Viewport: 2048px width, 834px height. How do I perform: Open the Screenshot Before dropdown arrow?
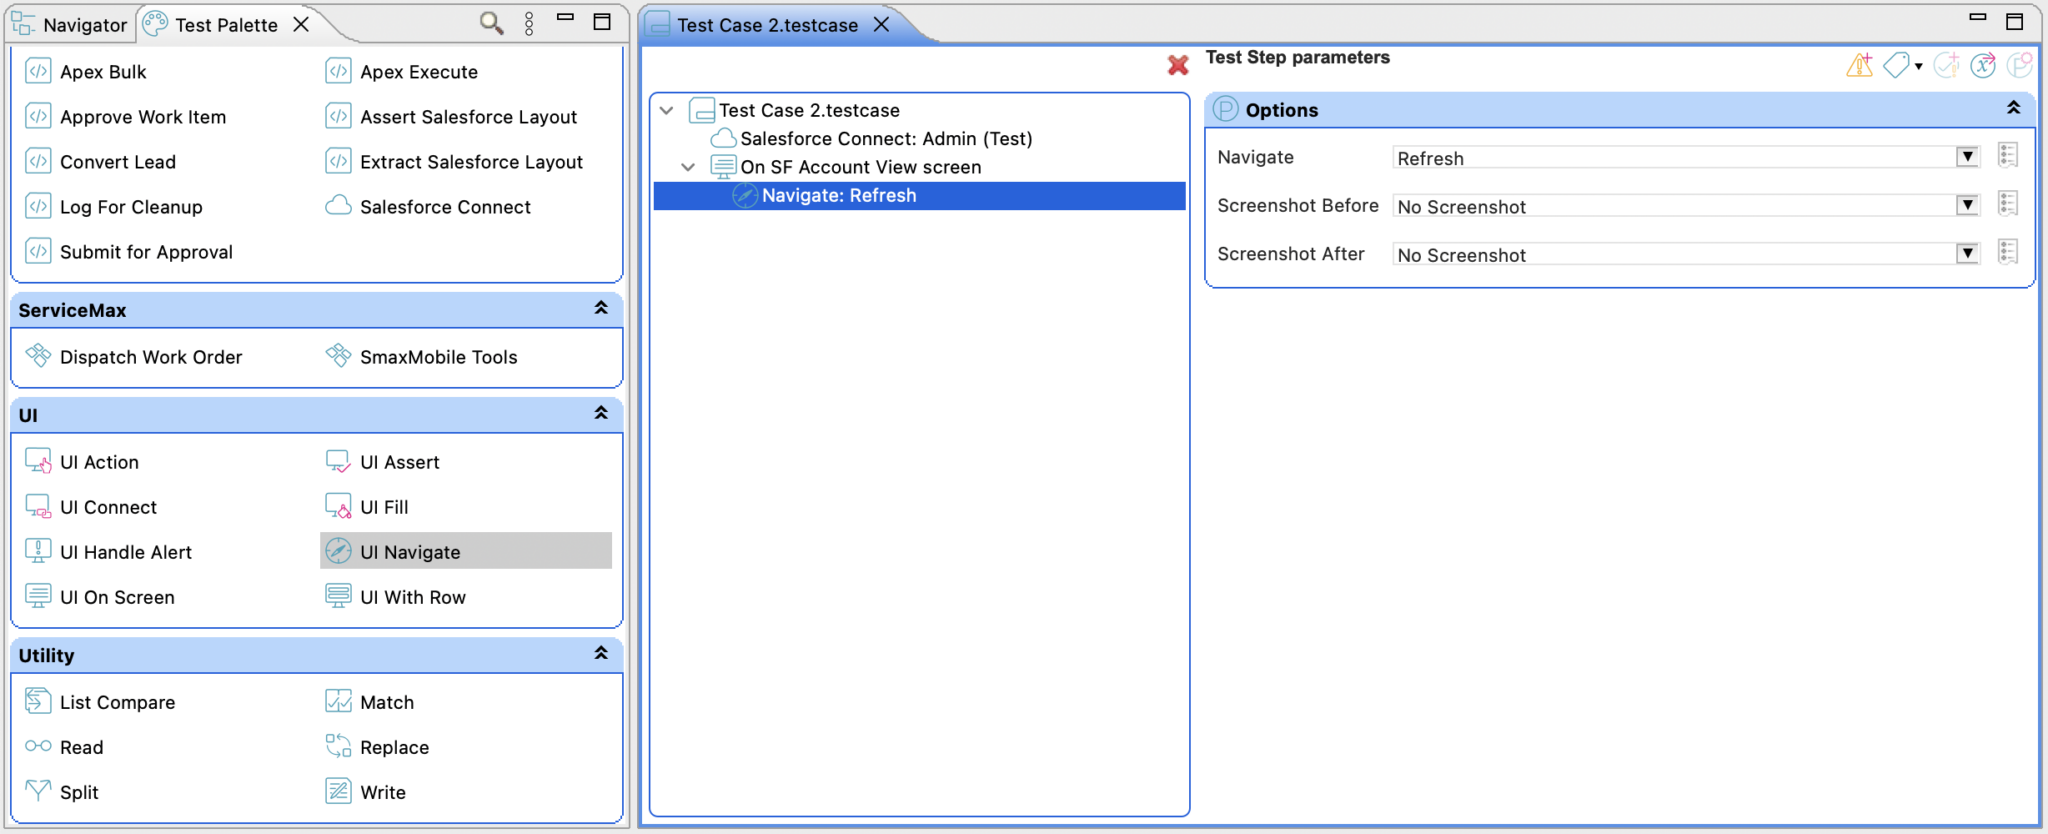click(1967, 205)
